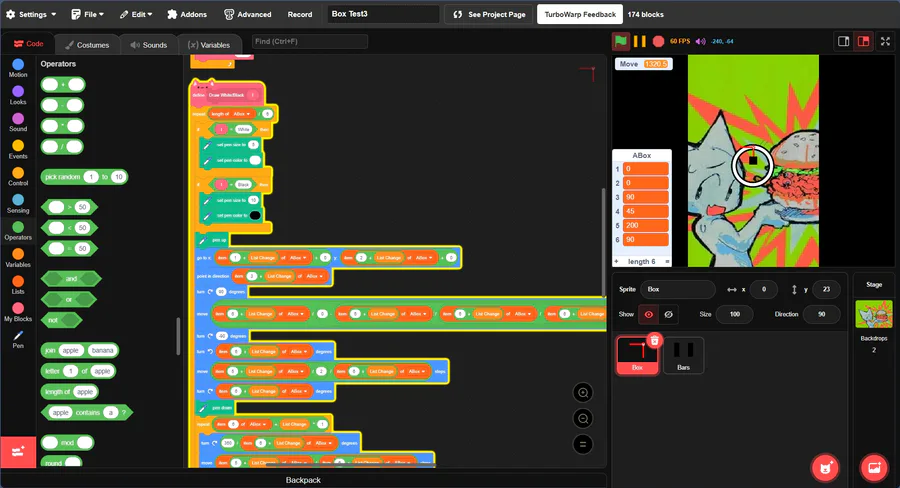
Task: Open the File dropdown menu
Action: [87, 14]
